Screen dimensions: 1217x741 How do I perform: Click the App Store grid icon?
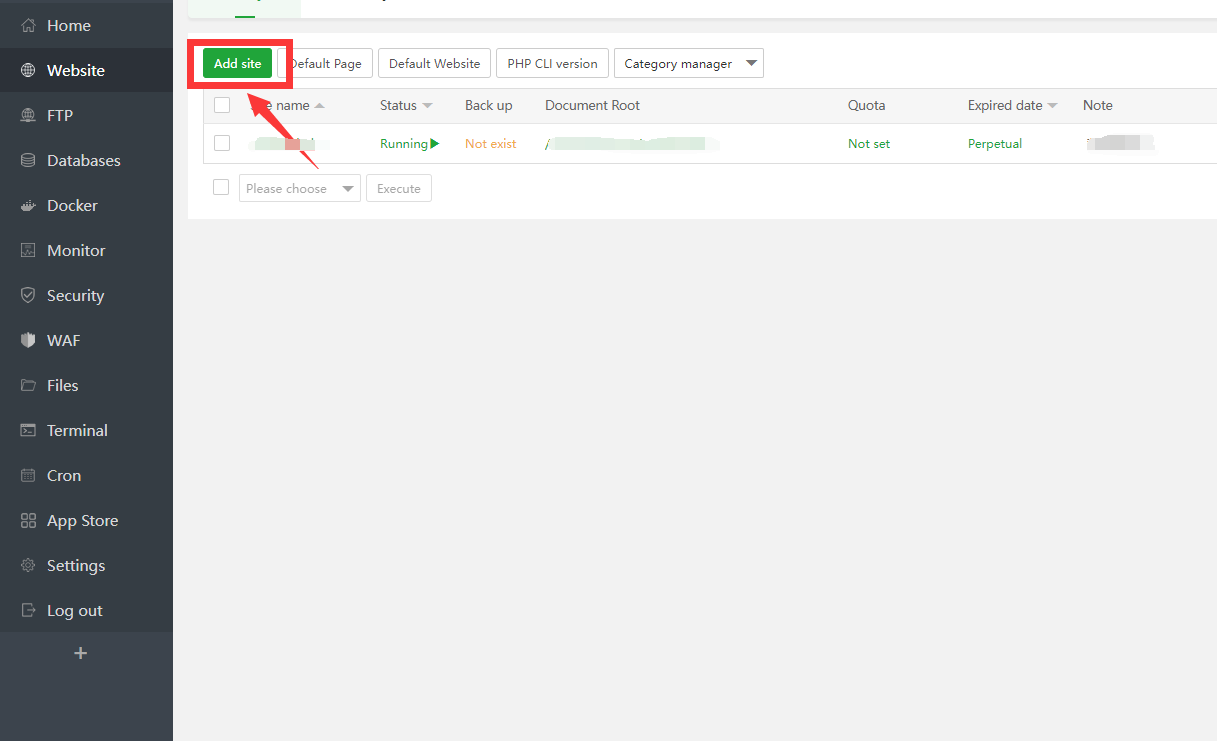coord(28,521)
